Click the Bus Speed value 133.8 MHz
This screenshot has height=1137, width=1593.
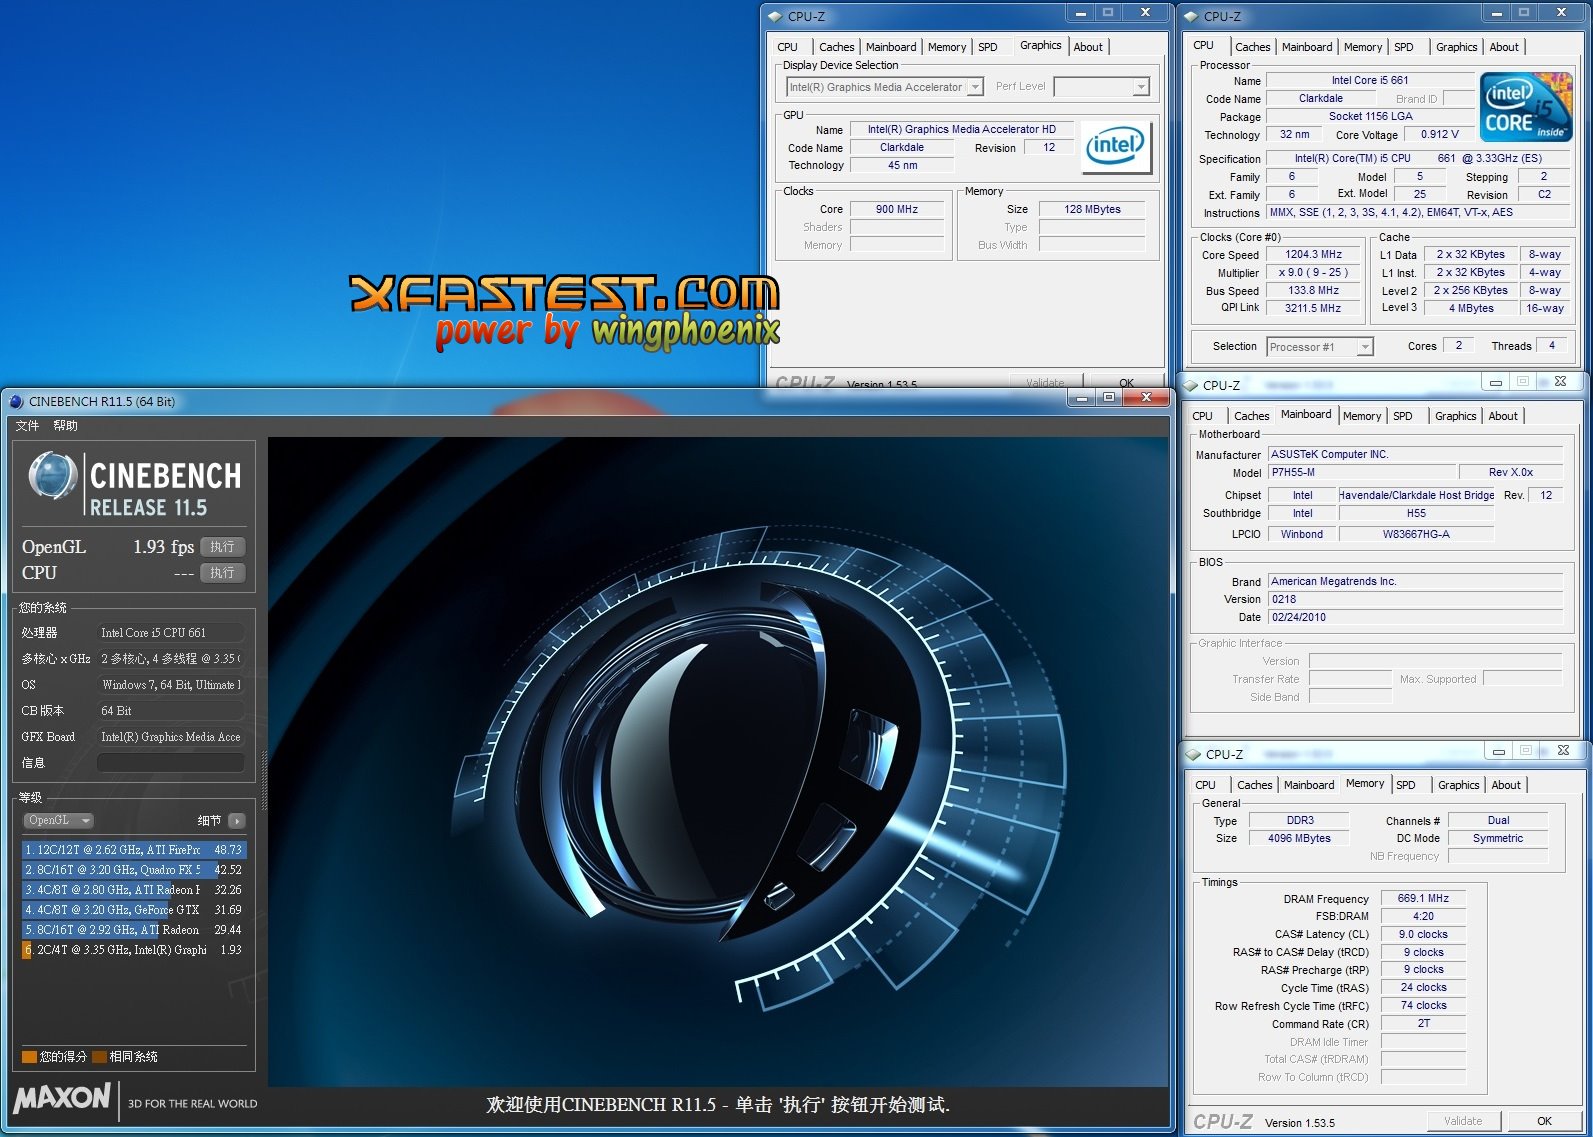(x=1313, y=291)
